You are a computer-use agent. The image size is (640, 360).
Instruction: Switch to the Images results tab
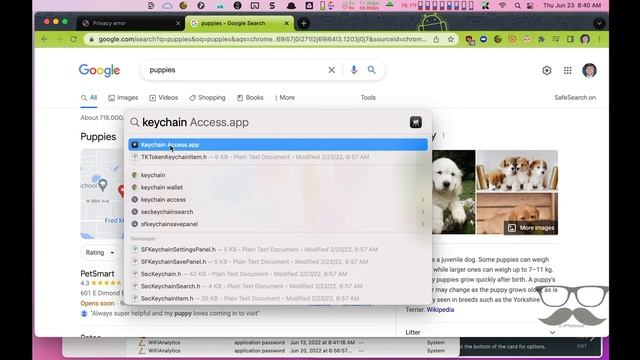pos(123,98)
